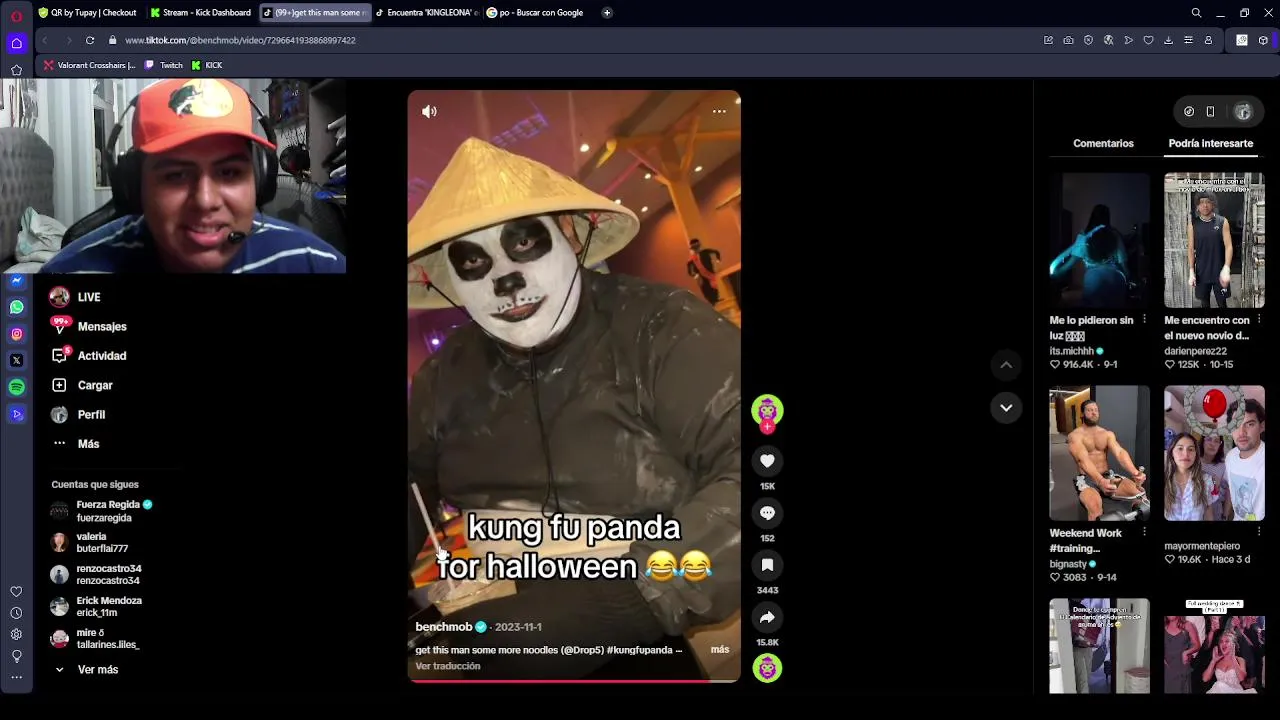The width and height of the screenshot is (1280, 720).
Task: Open the KICK bookmark
Action: point(207,65)
